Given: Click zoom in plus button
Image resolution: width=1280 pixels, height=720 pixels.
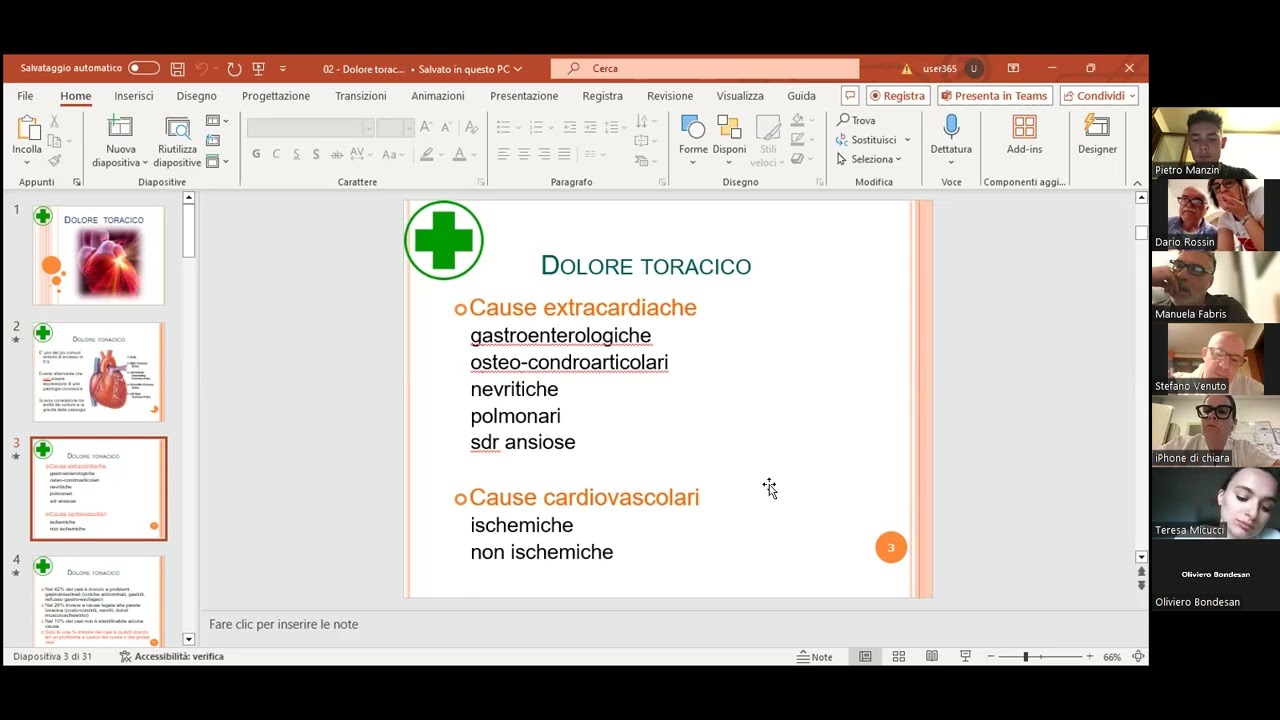Looking at the screenshot, I should 1089,657.
